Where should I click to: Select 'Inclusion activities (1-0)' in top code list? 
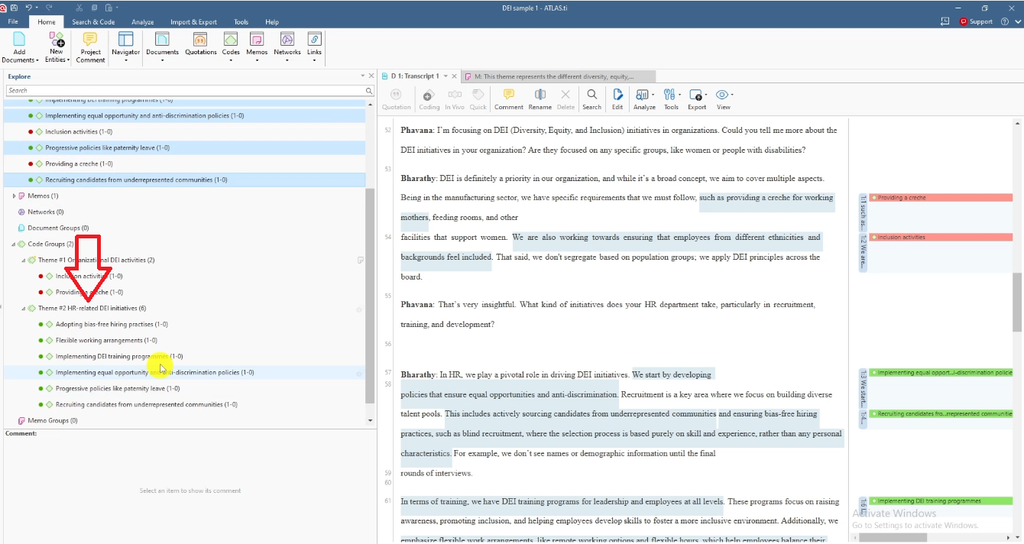click(x=78, y=132)
